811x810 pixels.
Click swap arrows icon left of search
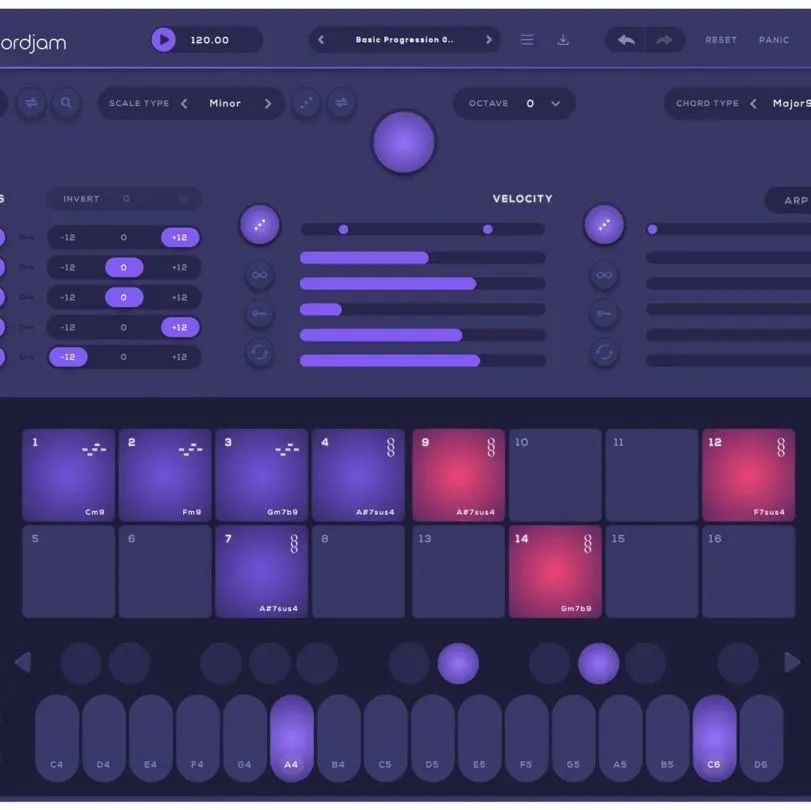[x=31, y=103]
